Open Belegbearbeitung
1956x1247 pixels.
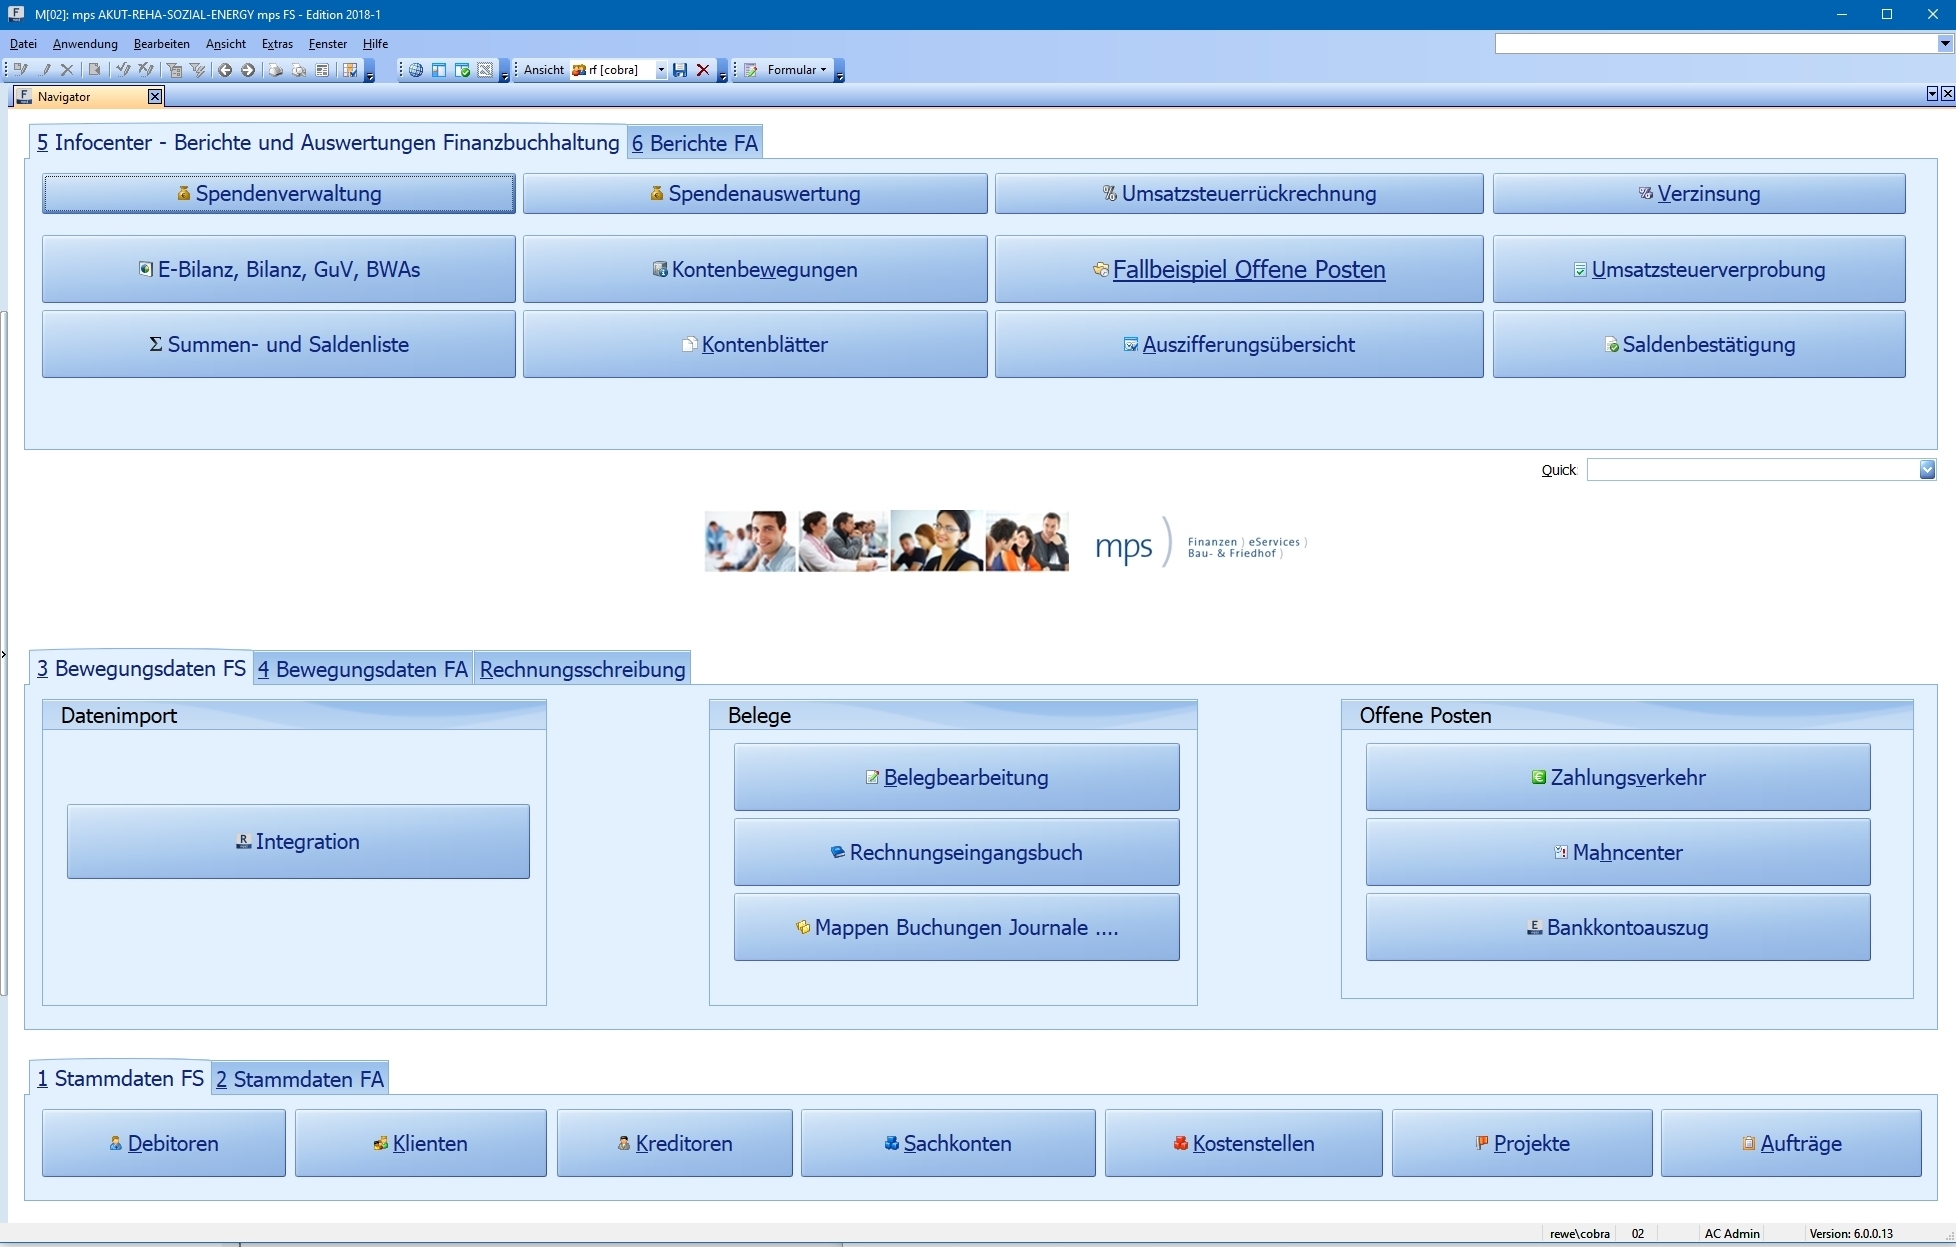click(956, 777)
